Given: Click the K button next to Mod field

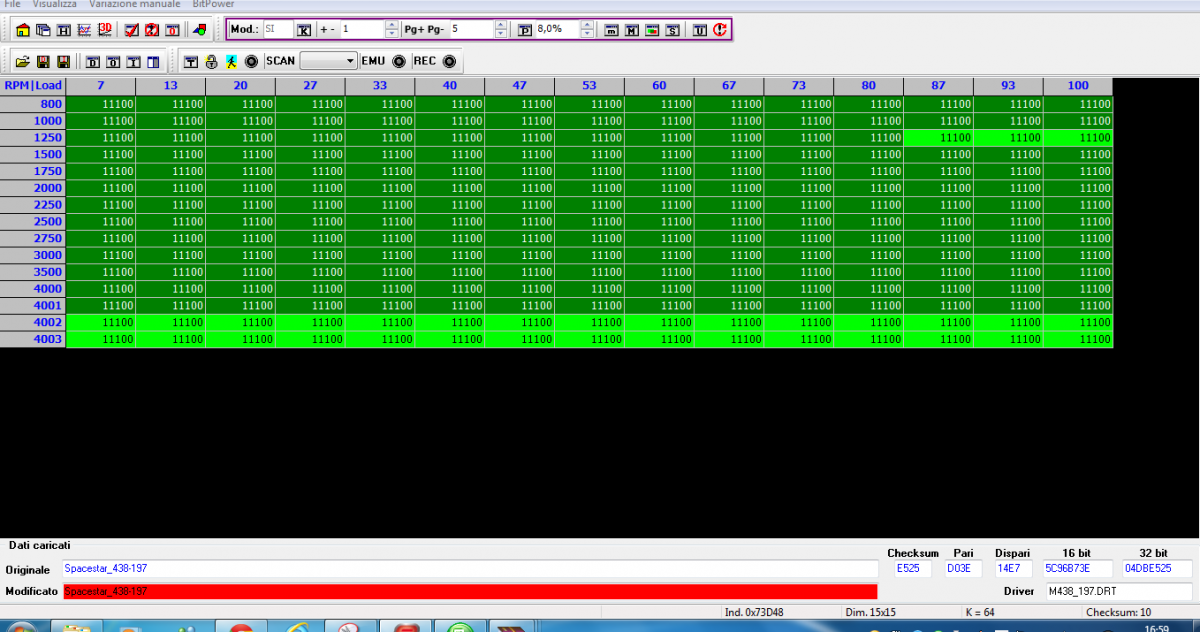Looking at the screenshot, I should [x=304, y=30].
